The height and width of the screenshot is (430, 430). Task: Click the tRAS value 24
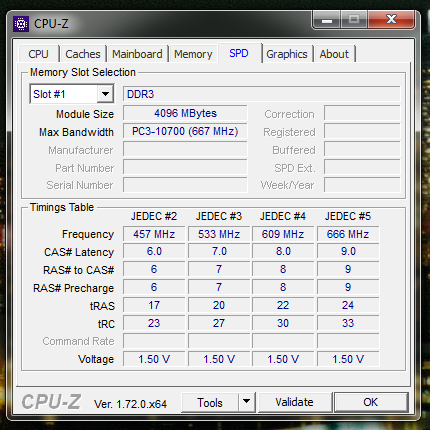(348, 305)
